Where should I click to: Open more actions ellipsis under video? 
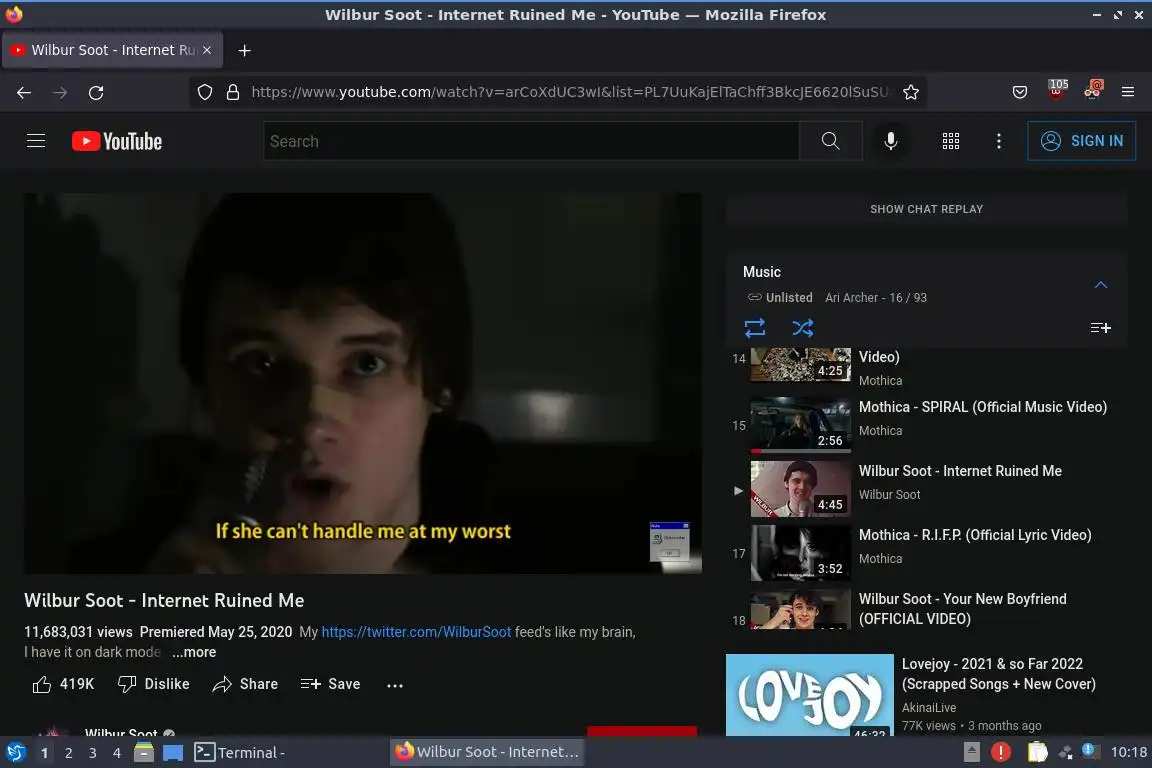395,685
